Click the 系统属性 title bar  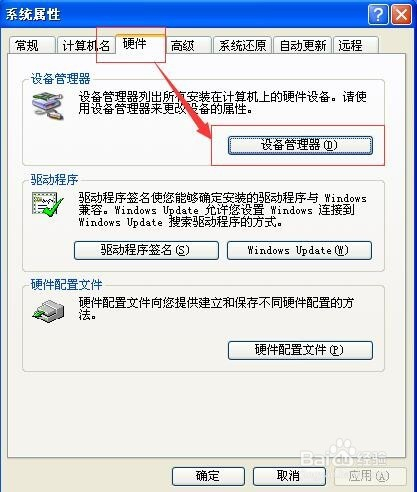click(183, 15)
